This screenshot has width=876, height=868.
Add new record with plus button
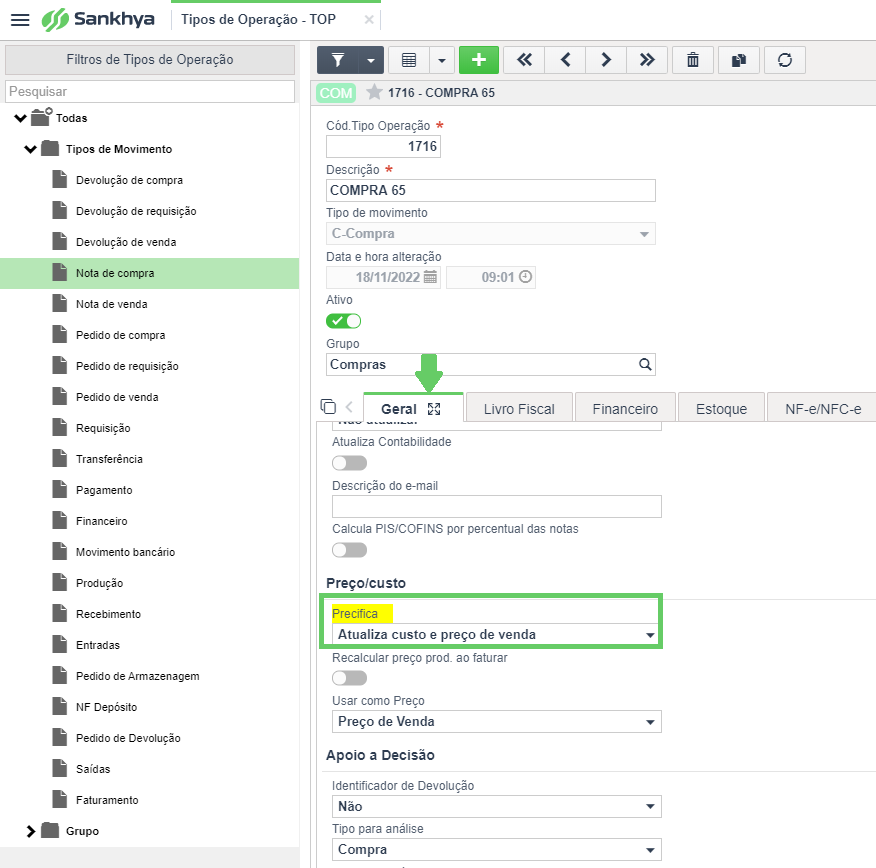tap(479, 60)
